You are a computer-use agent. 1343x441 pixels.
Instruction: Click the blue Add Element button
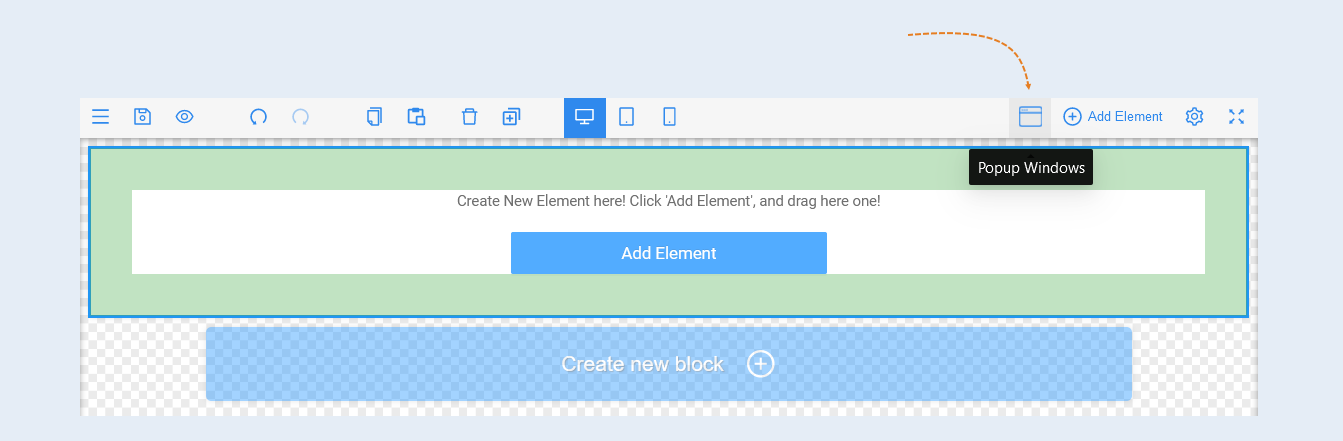669,253
